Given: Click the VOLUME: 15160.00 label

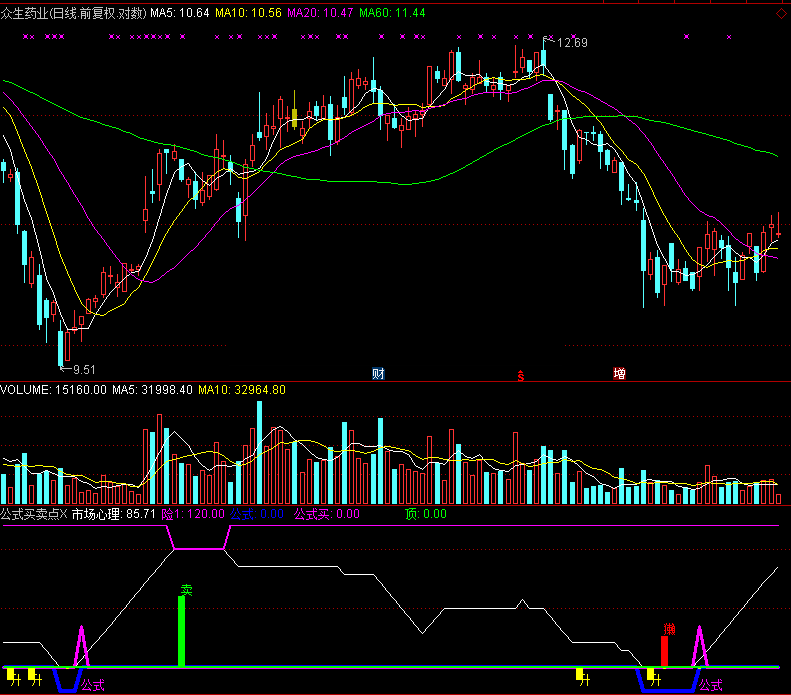Looking at the screenshot, I should coord(53,390).
